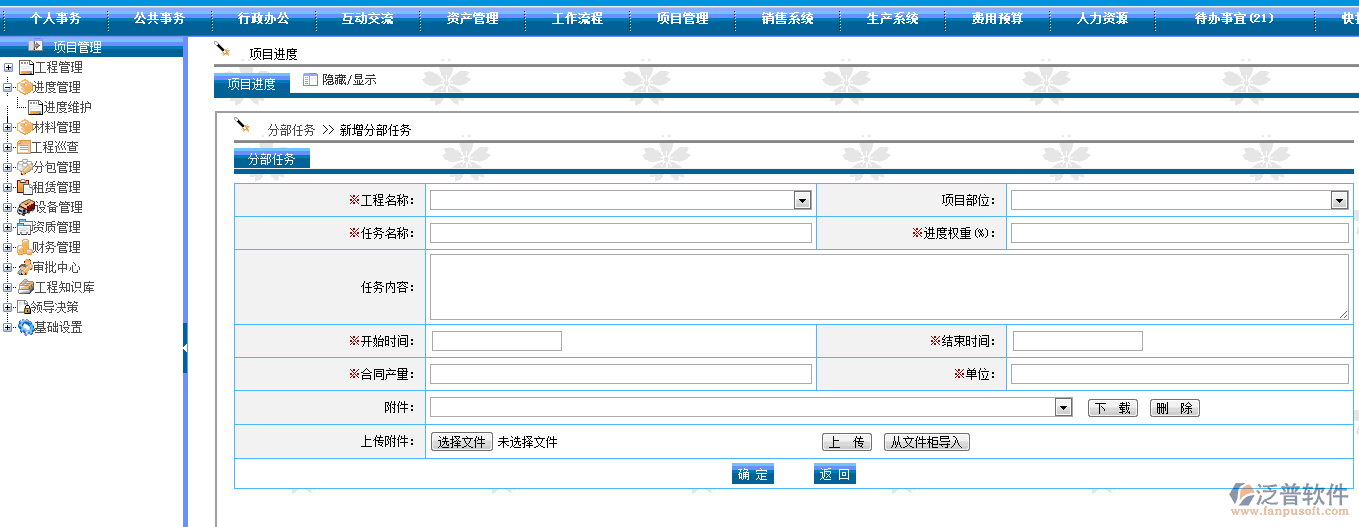Expand the 基础设置 tree node

click(8, 327)
